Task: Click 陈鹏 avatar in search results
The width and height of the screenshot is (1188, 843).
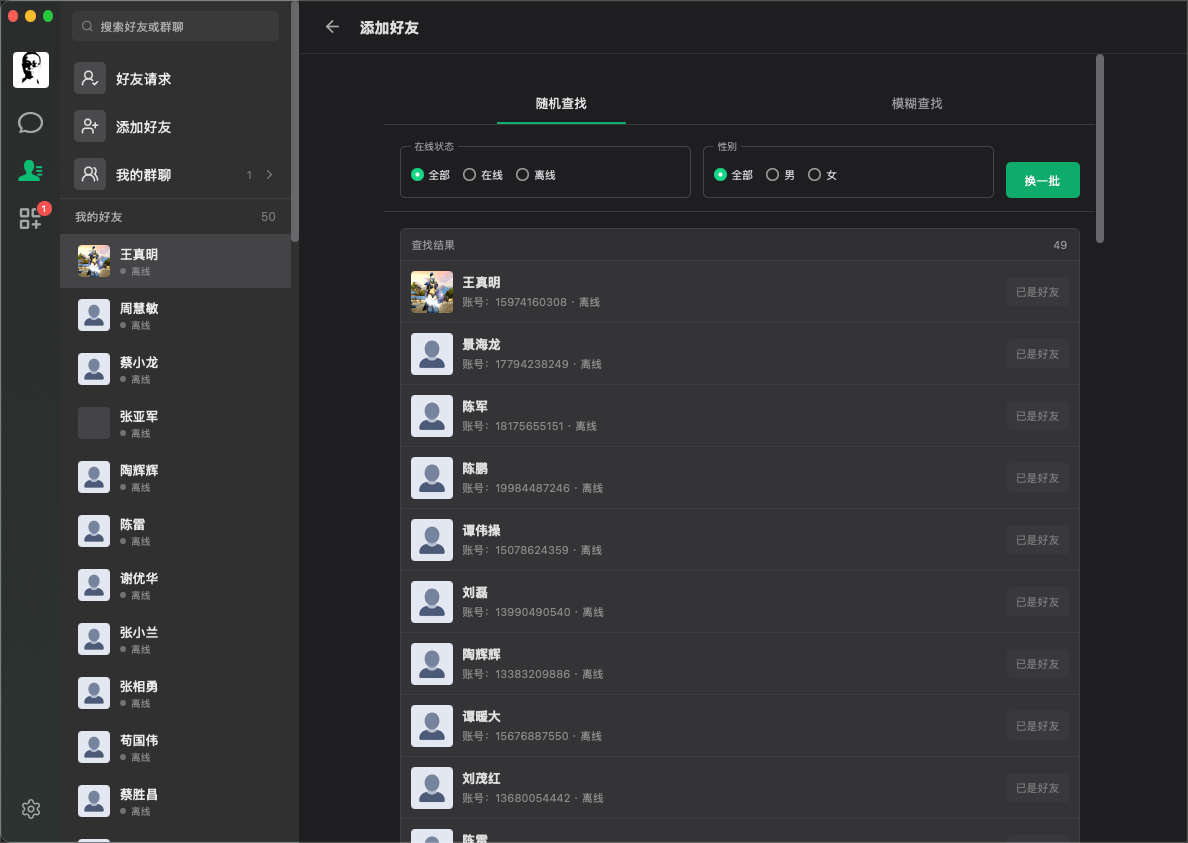Action: point(432,478)
